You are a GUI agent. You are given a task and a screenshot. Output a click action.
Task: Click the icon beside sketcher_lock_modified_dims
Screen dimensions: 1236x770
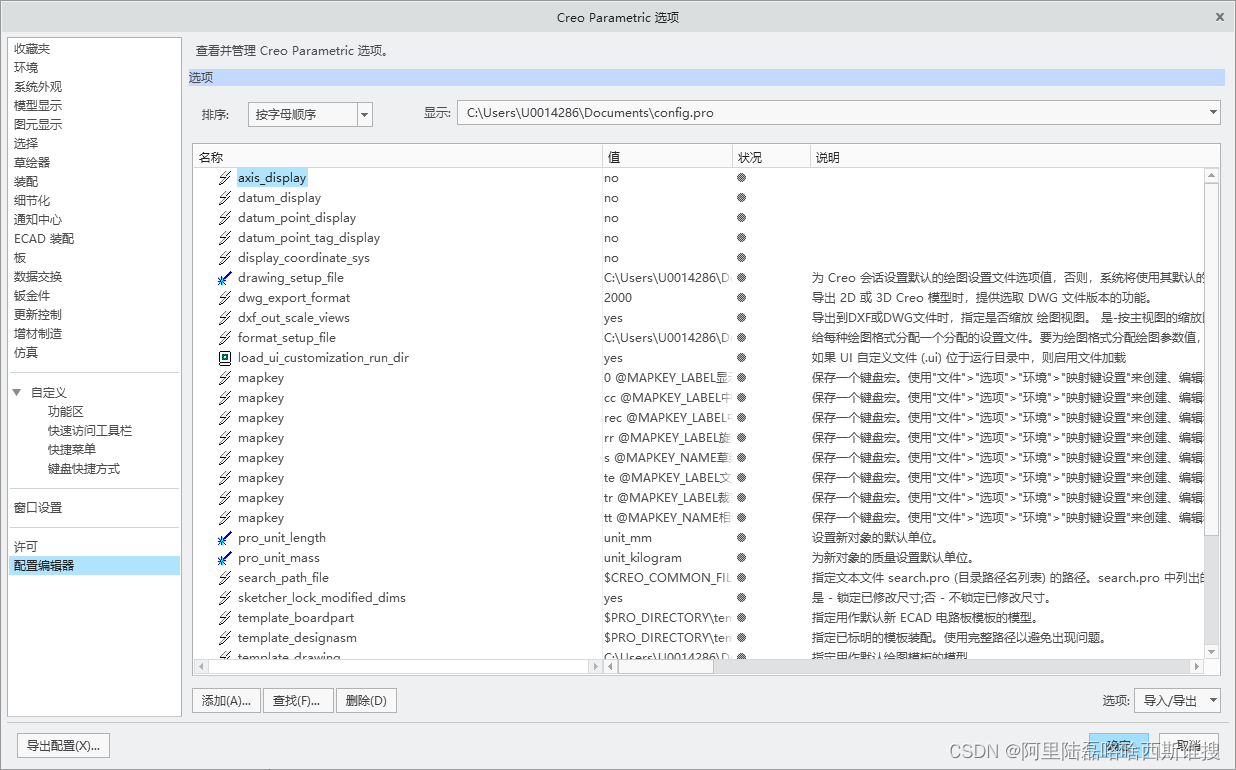[225, 598]
